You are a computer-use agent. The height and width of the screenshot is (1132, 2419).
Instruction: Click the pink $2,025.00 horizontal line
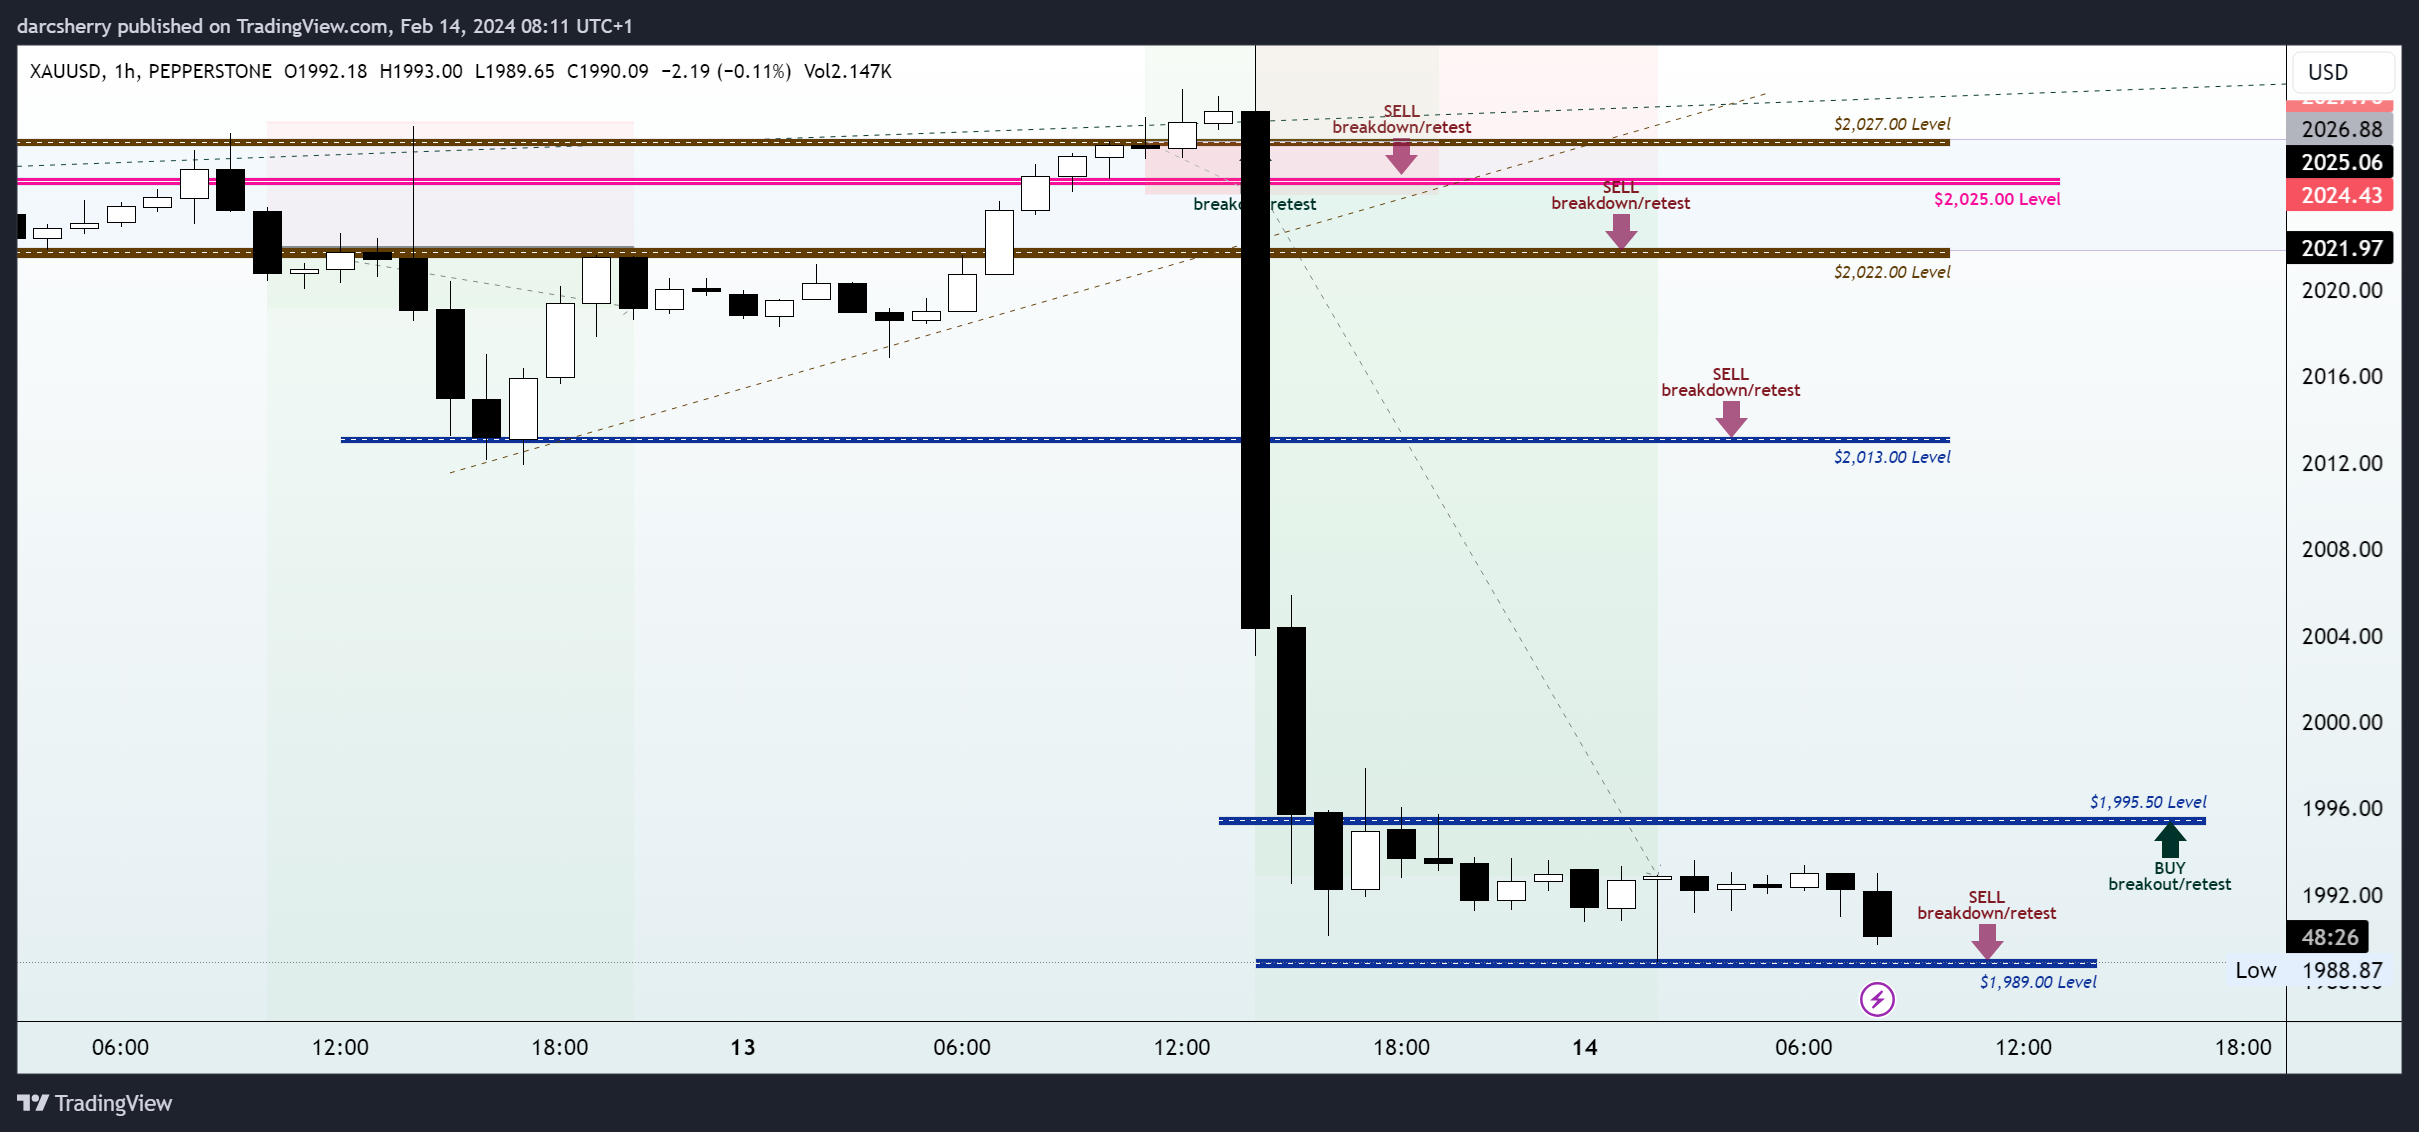coord(1038,181)
